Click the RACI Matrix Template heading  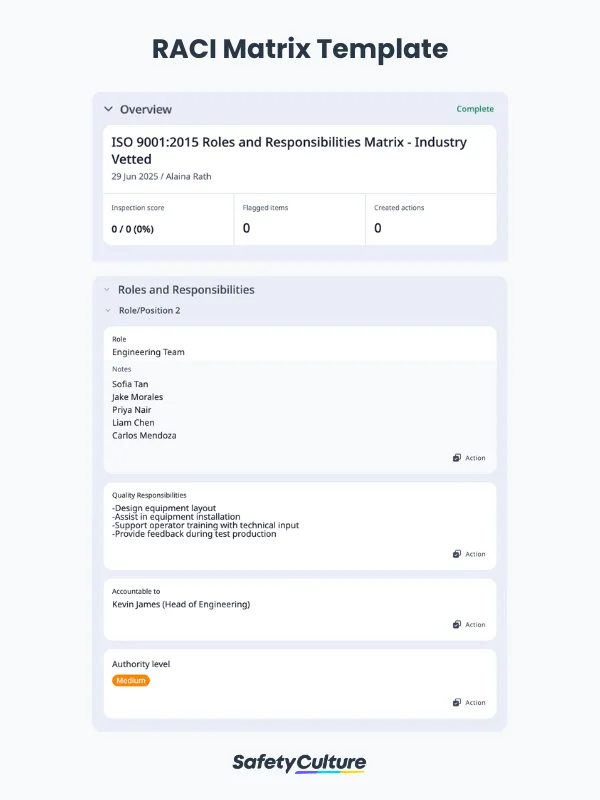(x=299, y=49)
